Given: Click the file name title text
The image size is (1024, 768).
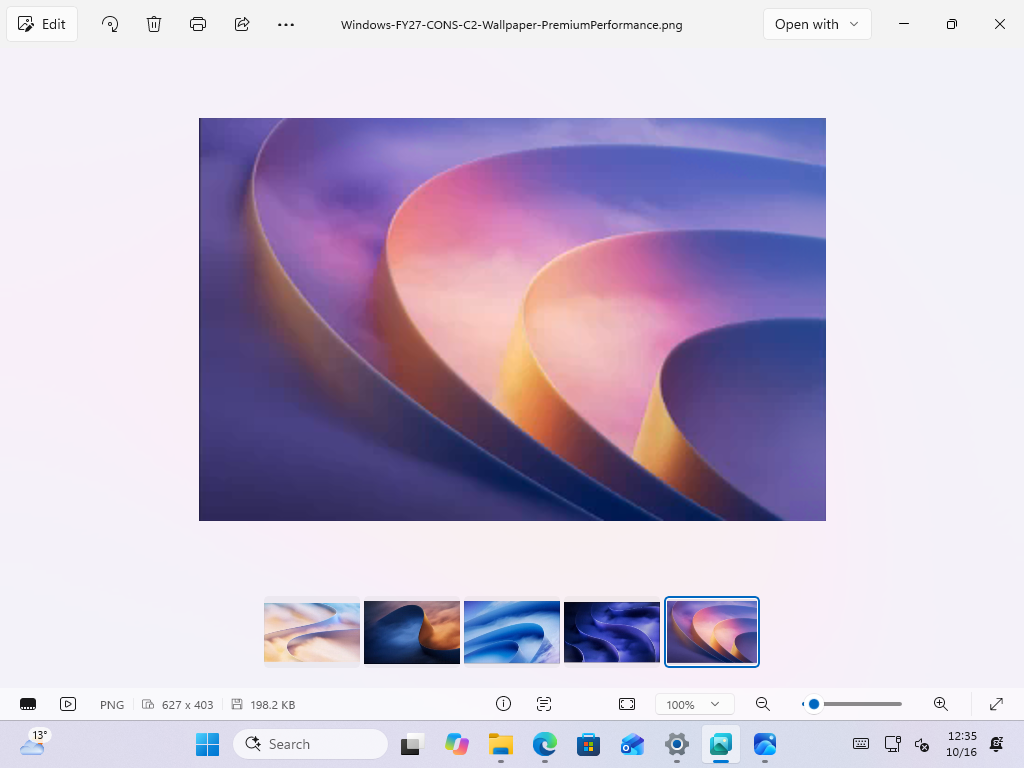Looking at the screenshot, I should (x=511, y=25).
